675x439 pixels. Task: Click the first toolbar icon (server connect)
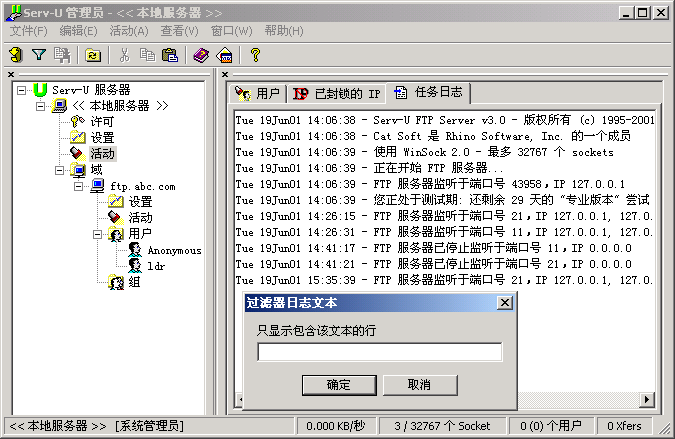pos(16,55)
